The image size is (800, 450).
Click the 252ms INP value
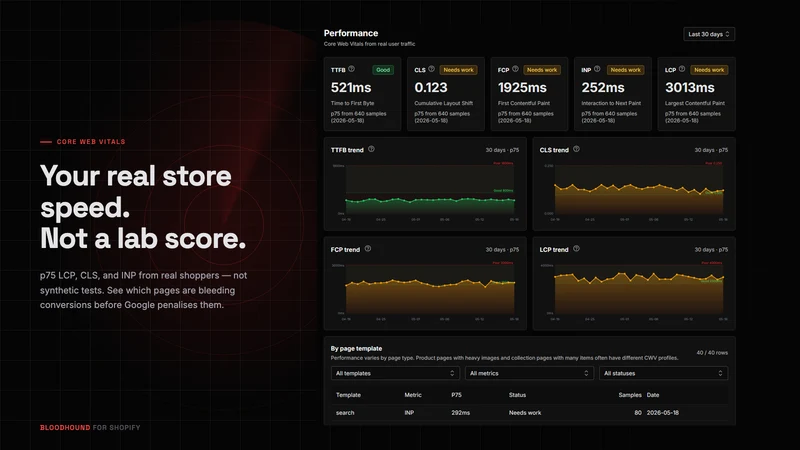pyautogui.click(x=603, y=88)
